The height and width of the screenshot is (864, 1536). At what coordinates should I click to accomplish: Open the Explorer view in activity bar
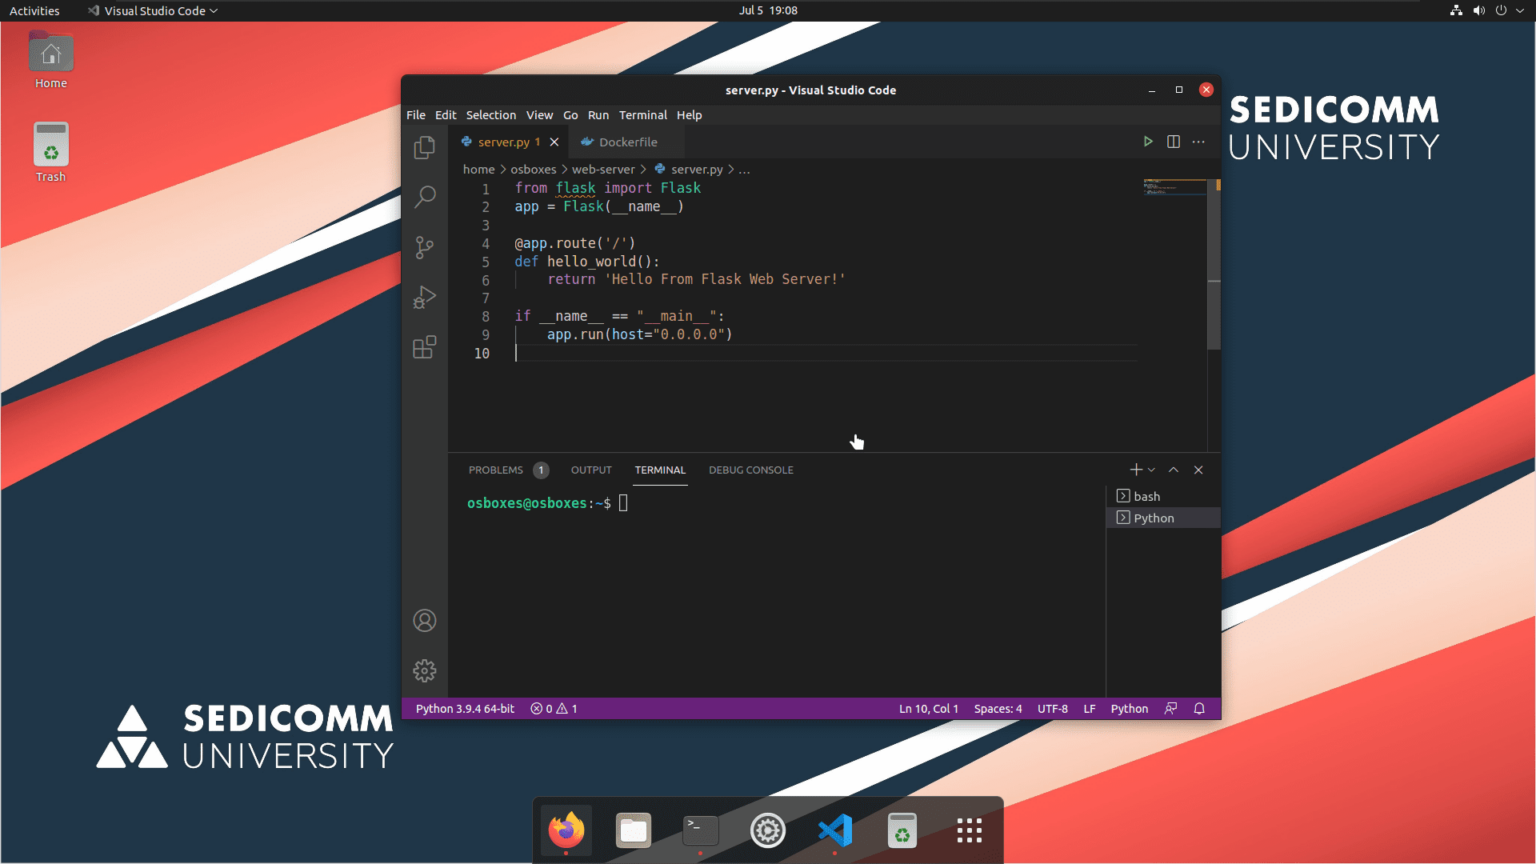point(424,147)
